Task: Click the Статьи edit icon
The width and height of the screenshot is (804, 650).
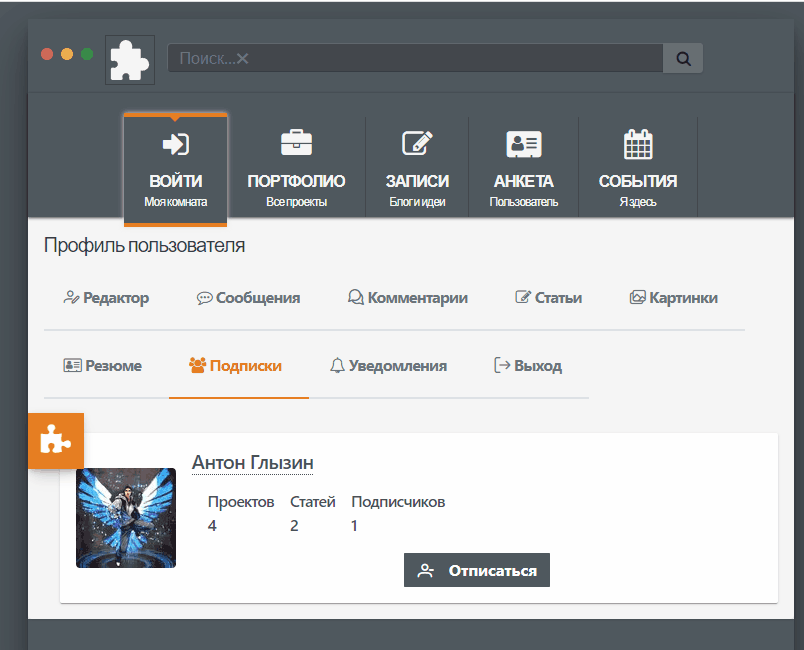Action: (x=522, y=297)
